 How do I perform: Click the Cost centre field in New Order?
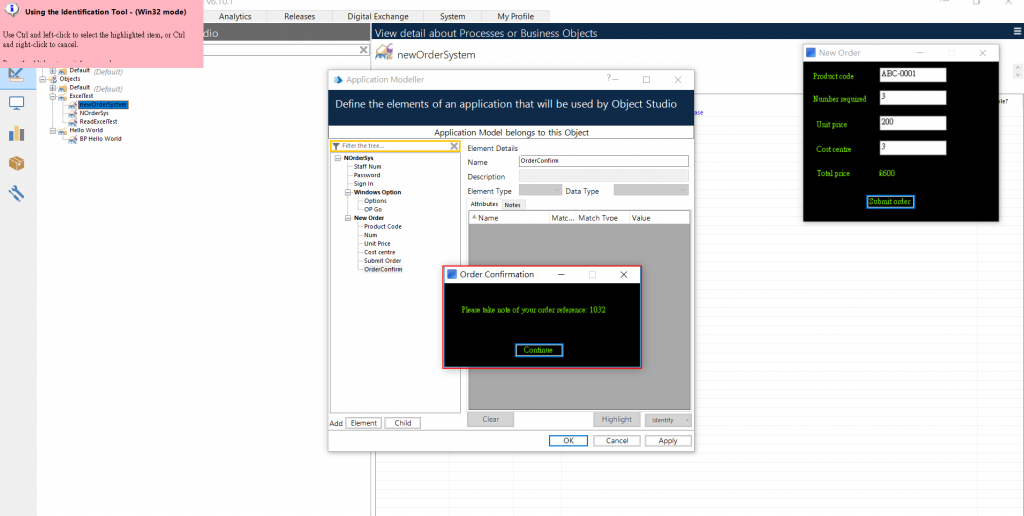click(912, 148)
